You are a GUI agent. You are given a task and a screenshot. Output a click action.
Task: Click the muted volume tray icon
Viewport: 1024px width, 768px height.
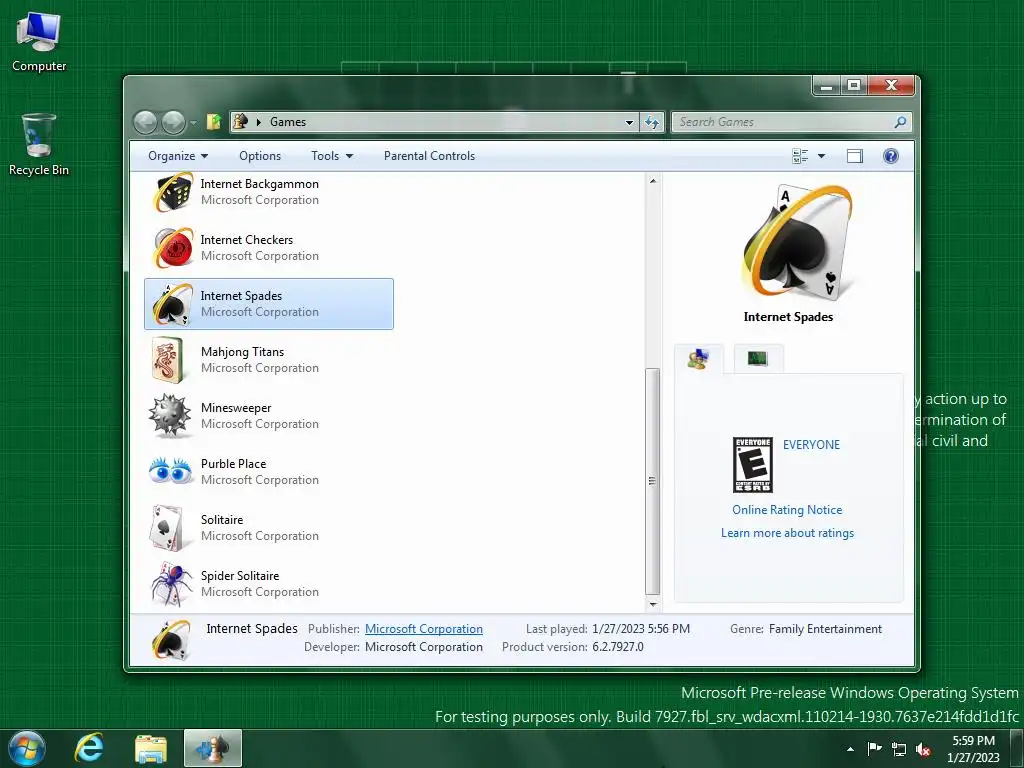click(923, 749)
